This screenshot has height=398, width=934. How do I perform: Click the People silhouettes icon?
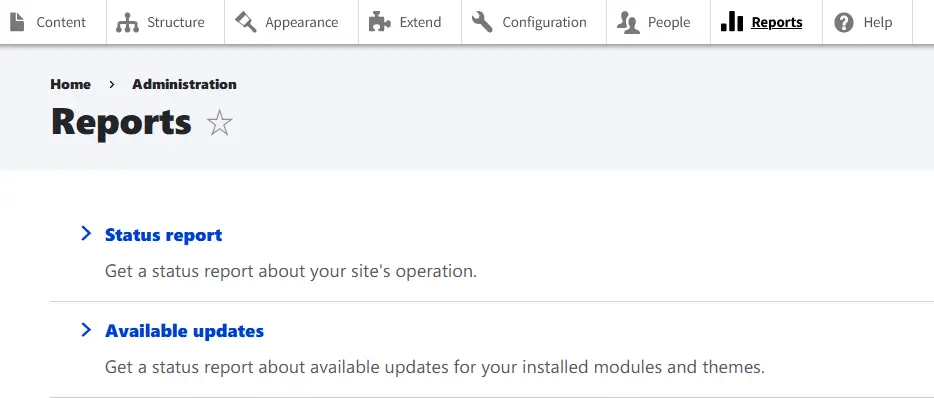(628, 23)
